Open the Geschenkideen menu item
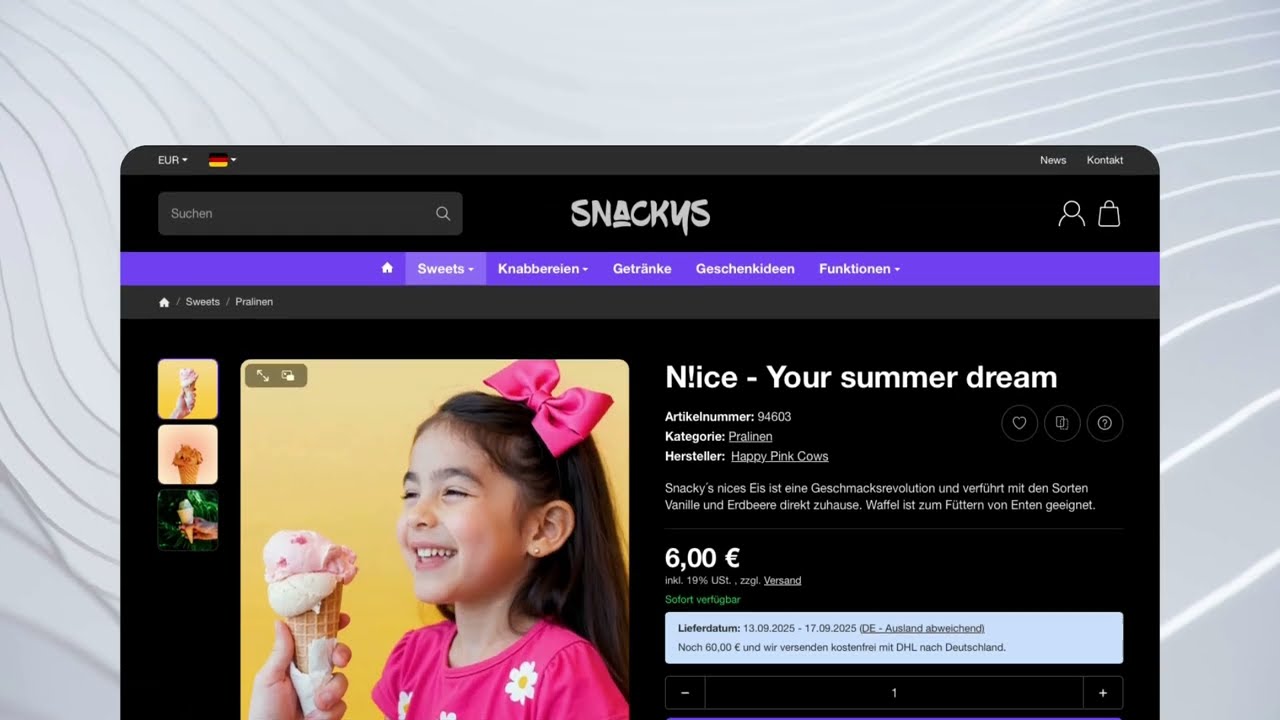Image resolution: width=1280 pixels, height=720 pixels. [745, 268]
